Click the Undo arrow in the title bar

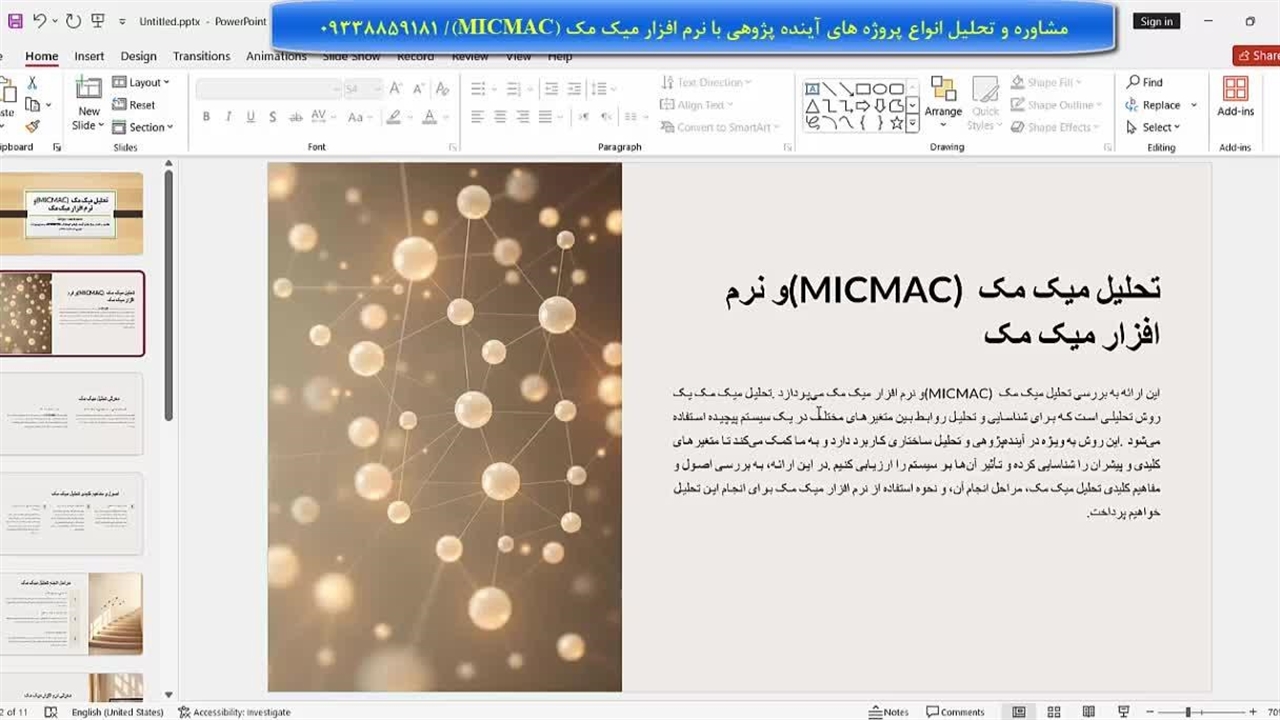pyautogui.click(x=40, y=21)
